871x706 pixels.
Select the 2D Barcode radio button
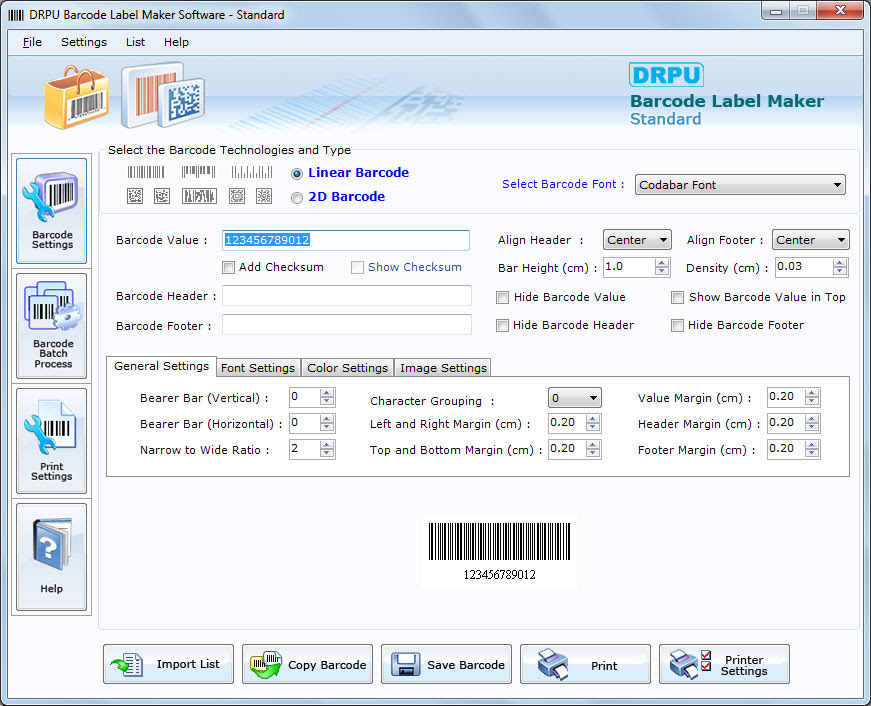pos(297,198)
